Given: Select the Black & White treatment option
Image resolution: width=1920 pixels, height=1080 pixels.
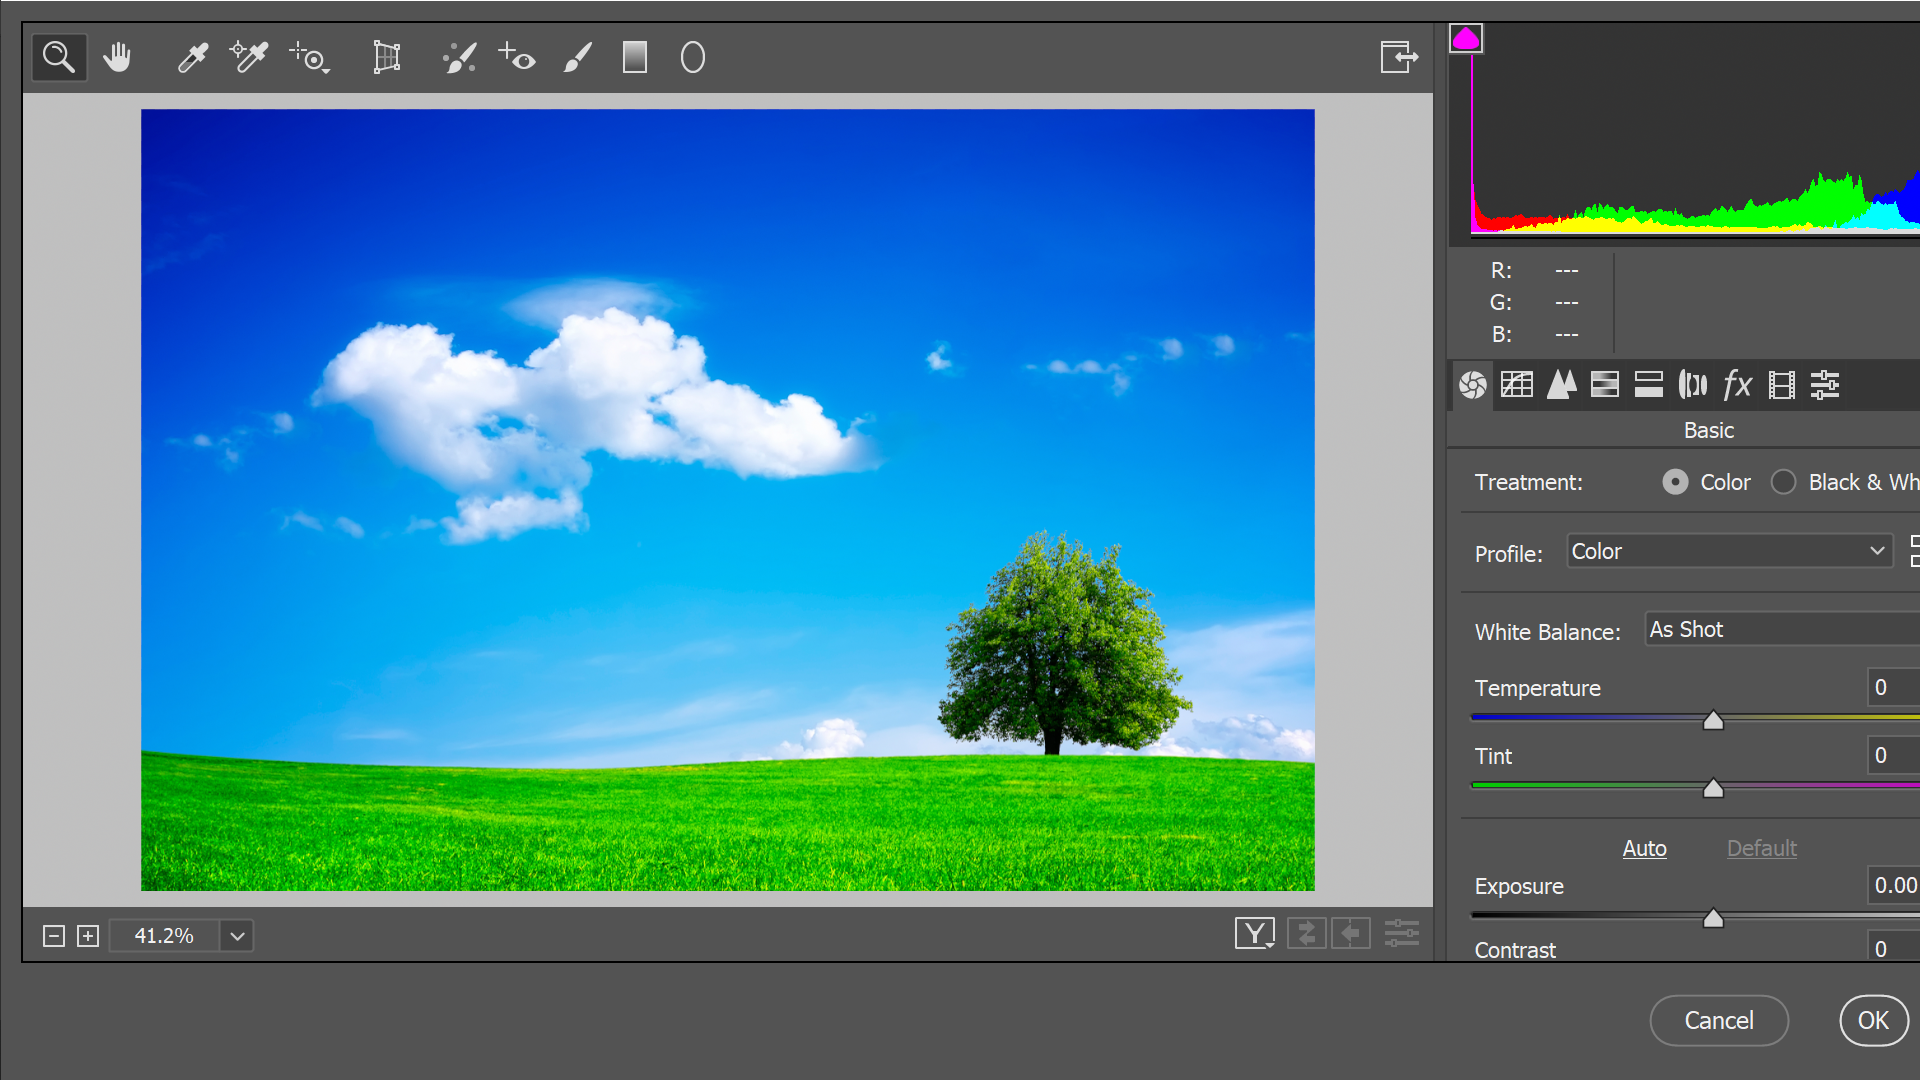Looking at the screenshot, I should pyautogui.click(x=1783, y=481).
